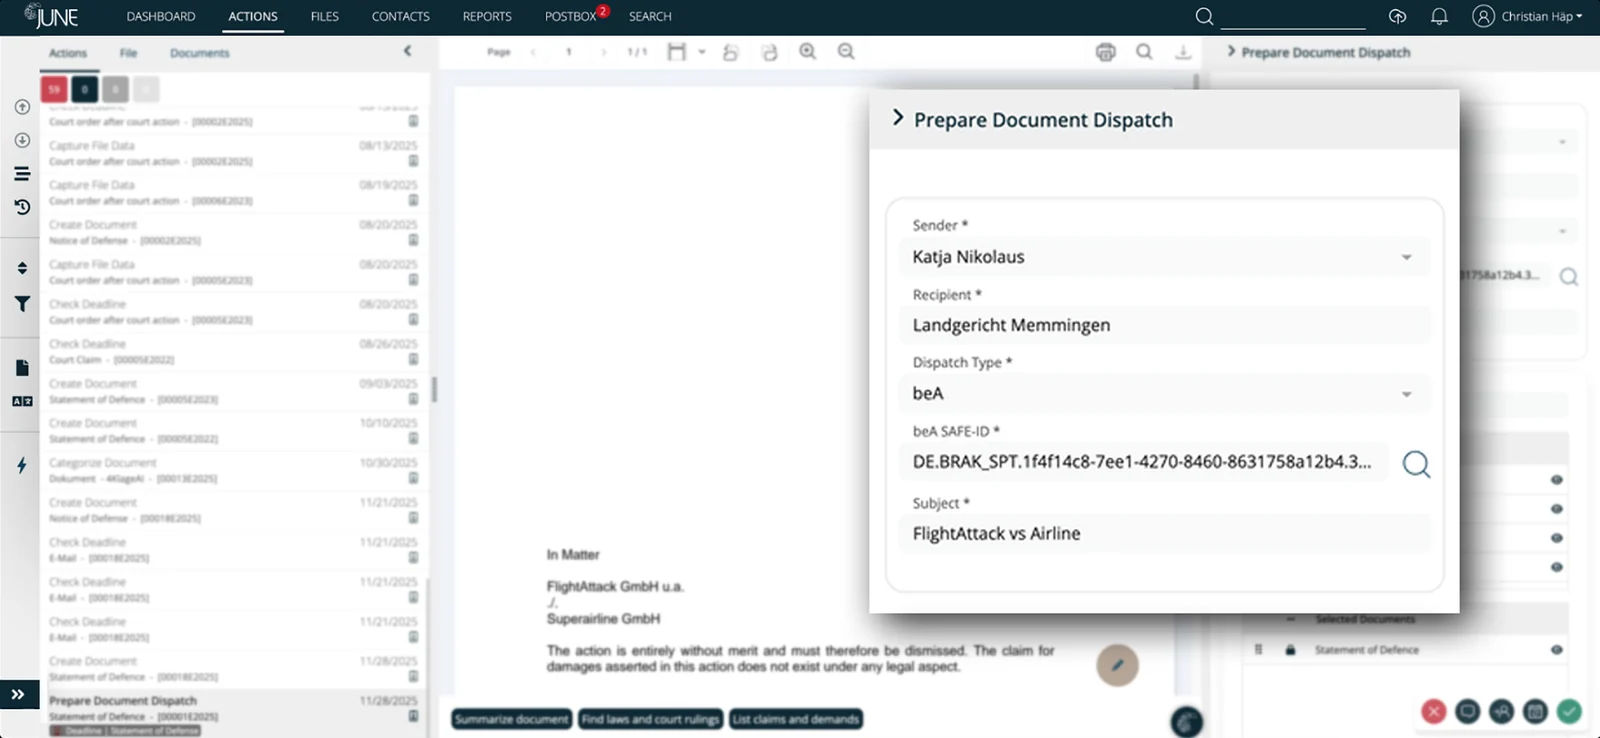Open the notifications bell
This screenshot has height=738, width=1600.
coord(1439,16)
